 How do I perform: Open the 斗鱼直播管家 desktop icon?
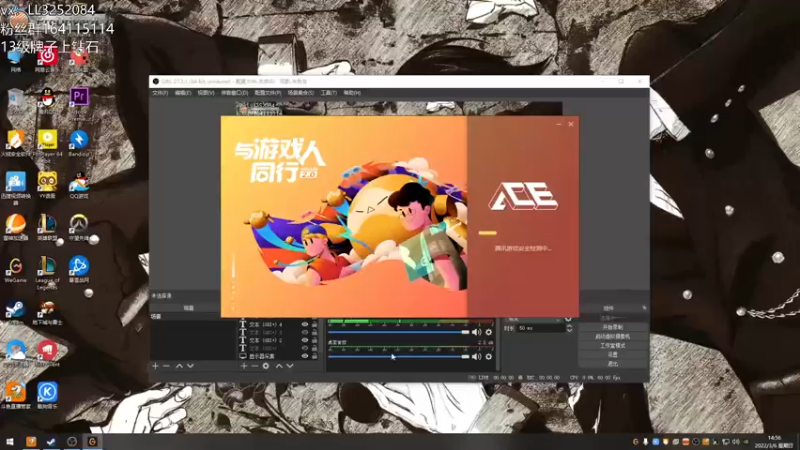[15, 392]
